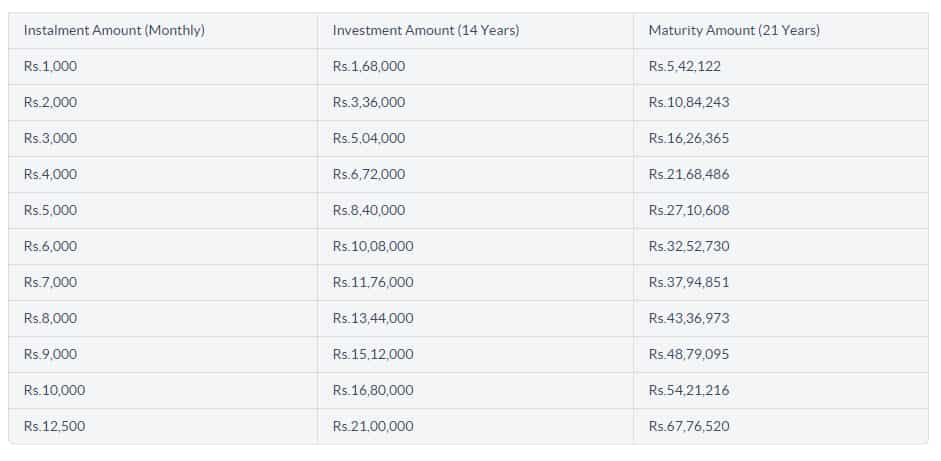Select the Rs.1,000 instalment cell
Viewport: 941px width, 461px height.
point(50,67)
